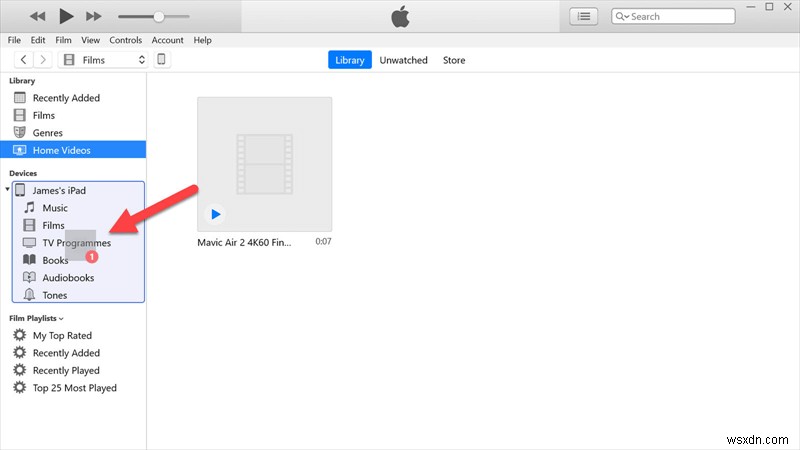Maximize the iTunes window
This screenshot has height=450, width=800.
pyautogui.click(x=769, y=7)
